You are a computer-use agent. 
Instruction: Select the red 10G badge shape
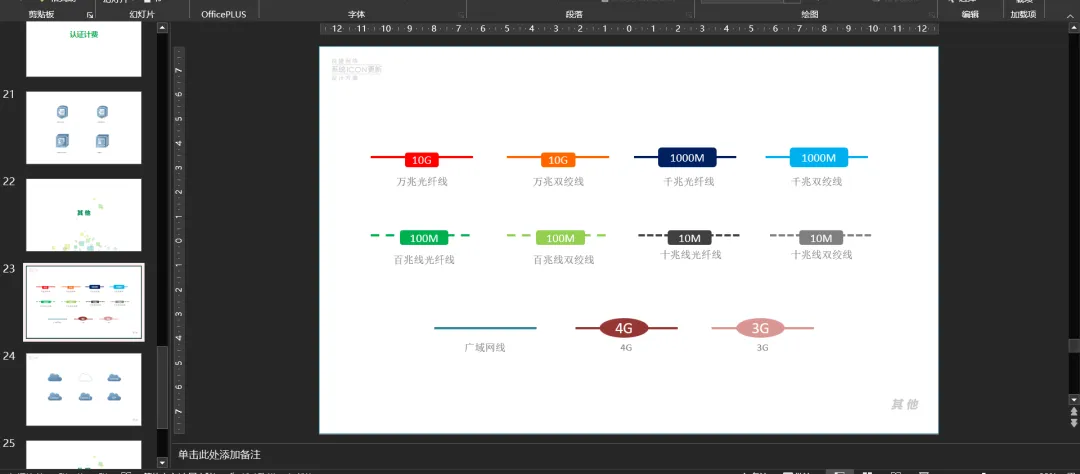point(422,160)
